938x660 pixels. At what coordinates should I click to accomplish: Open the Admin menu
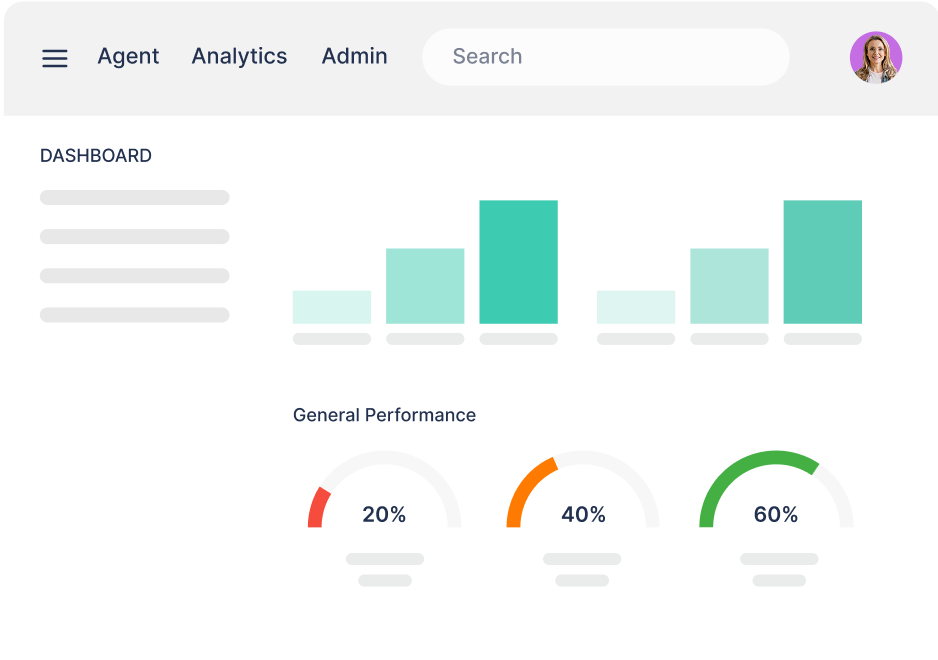click(x=354, y=56)
